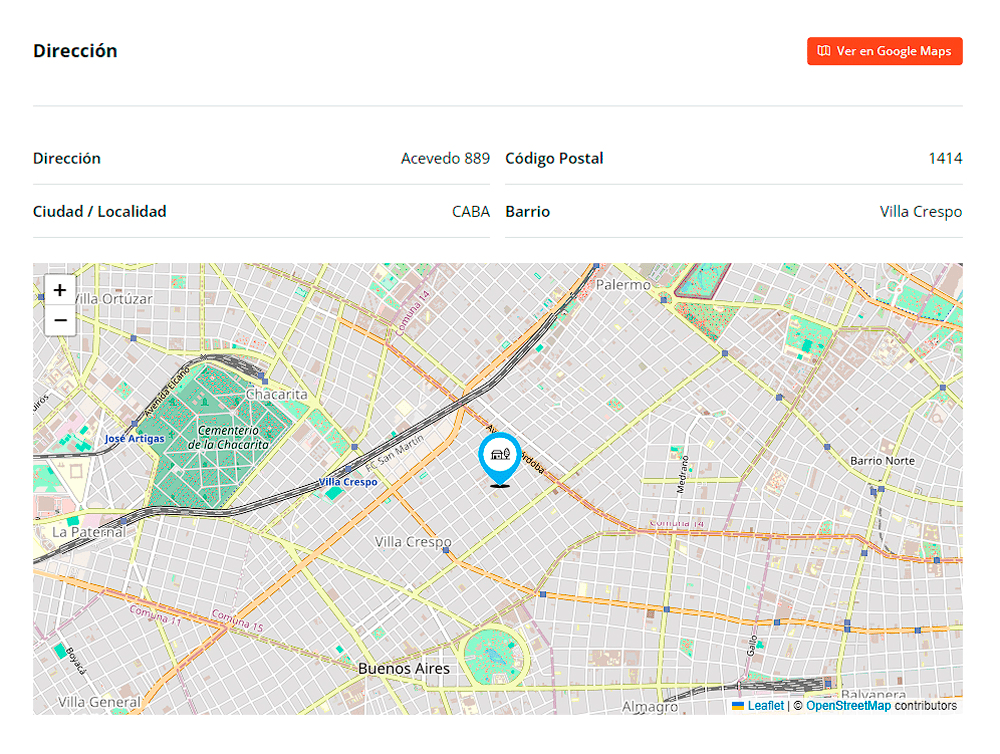This screenshot has width=1000, height=754.
Task: Open the Leaflet attribution link
Action: pyautogui.click(x=766, y=706)
